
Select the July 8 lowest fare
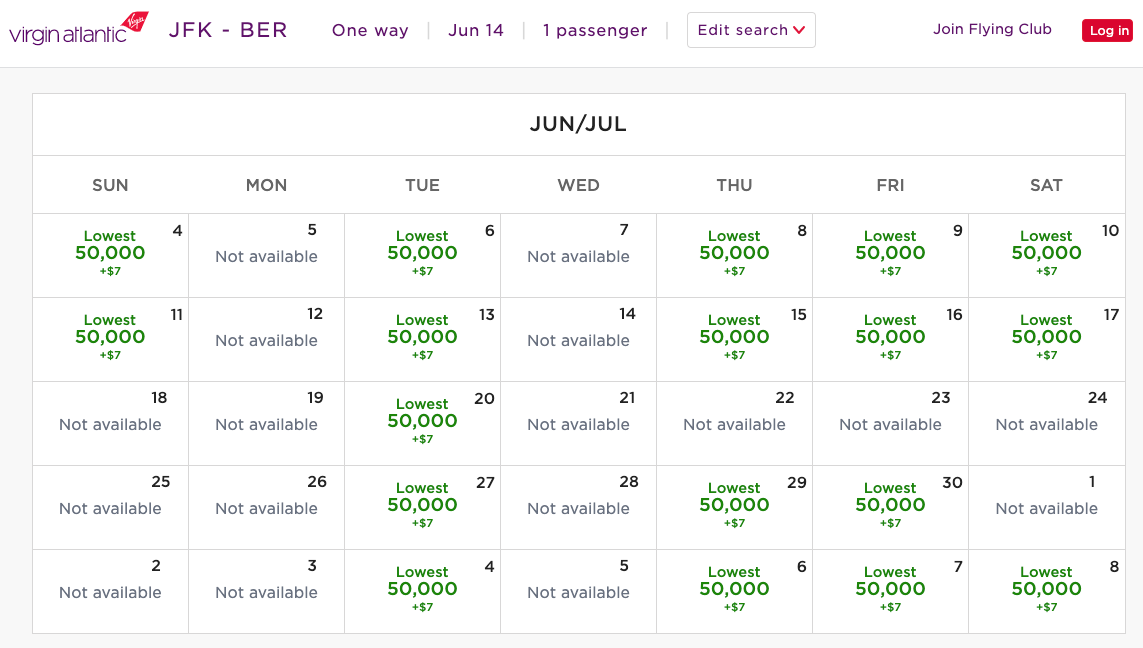[1046, 591]
